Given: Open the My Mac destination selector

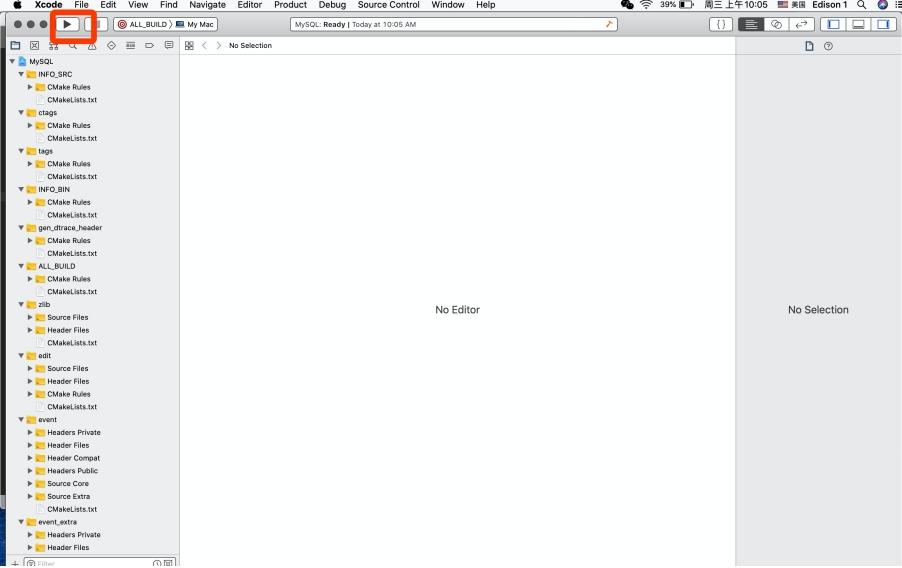Looking at the screenshot, I should coord(194,24).
